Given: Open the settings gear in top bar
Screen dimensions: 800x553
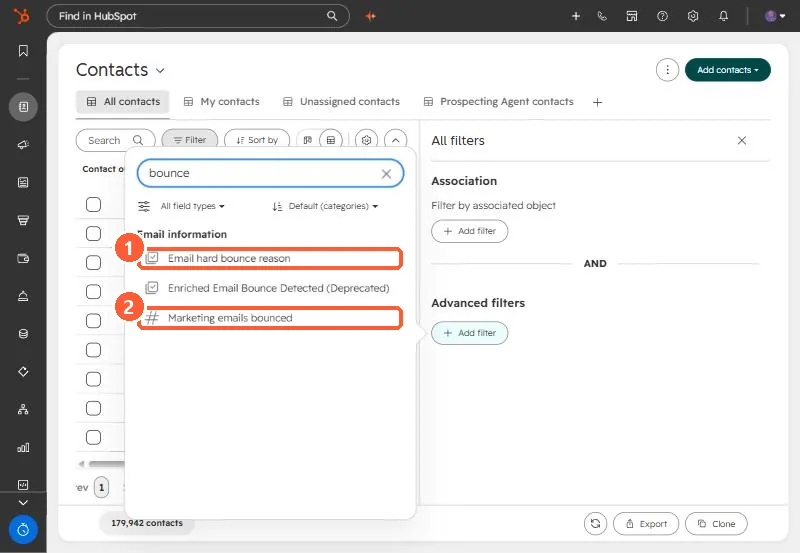Looking at the screenshot, I should 693,16.
